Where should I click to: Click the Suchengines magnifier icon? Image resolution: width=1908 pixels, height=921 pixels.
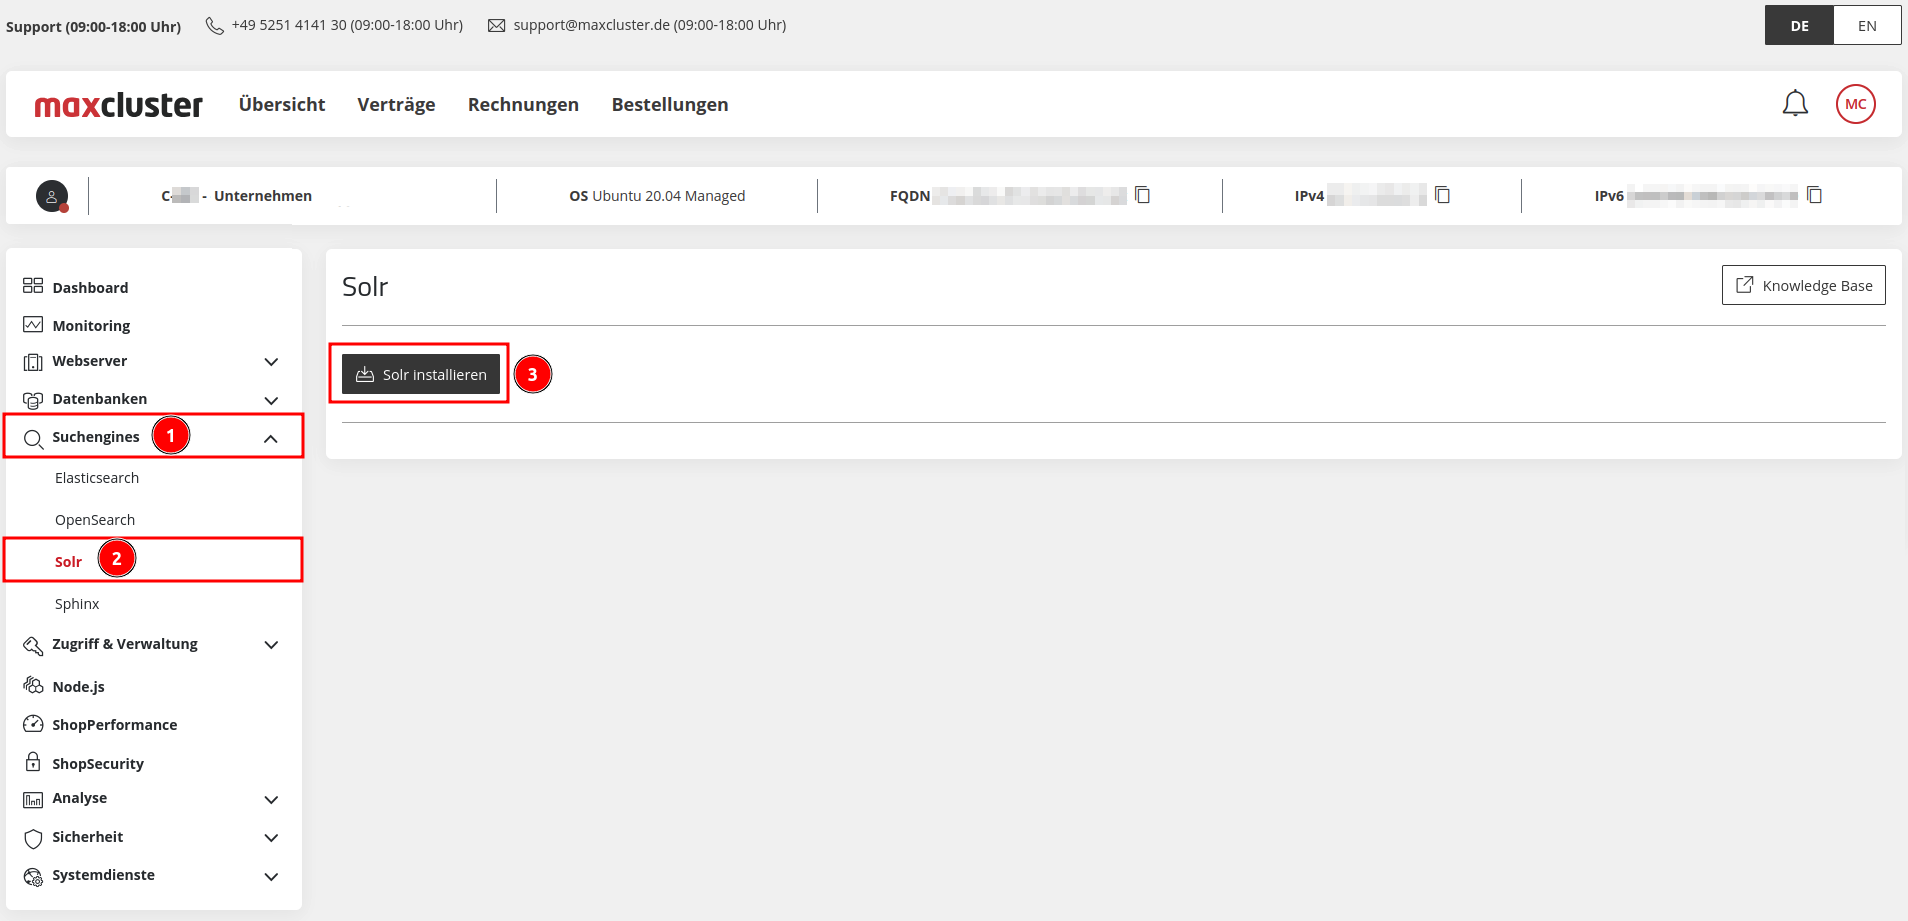33,439
